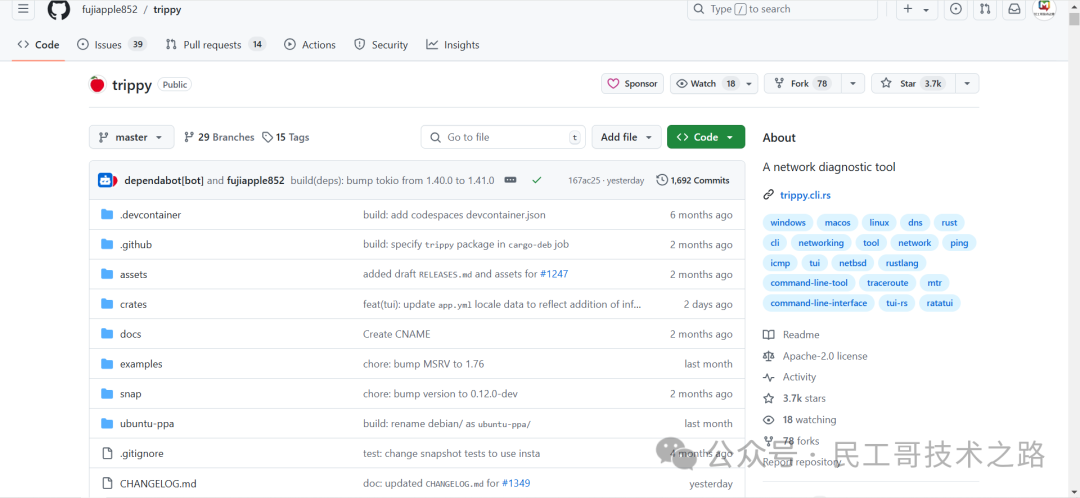
Task: Click the plus create-new icon
Action: 908,9
